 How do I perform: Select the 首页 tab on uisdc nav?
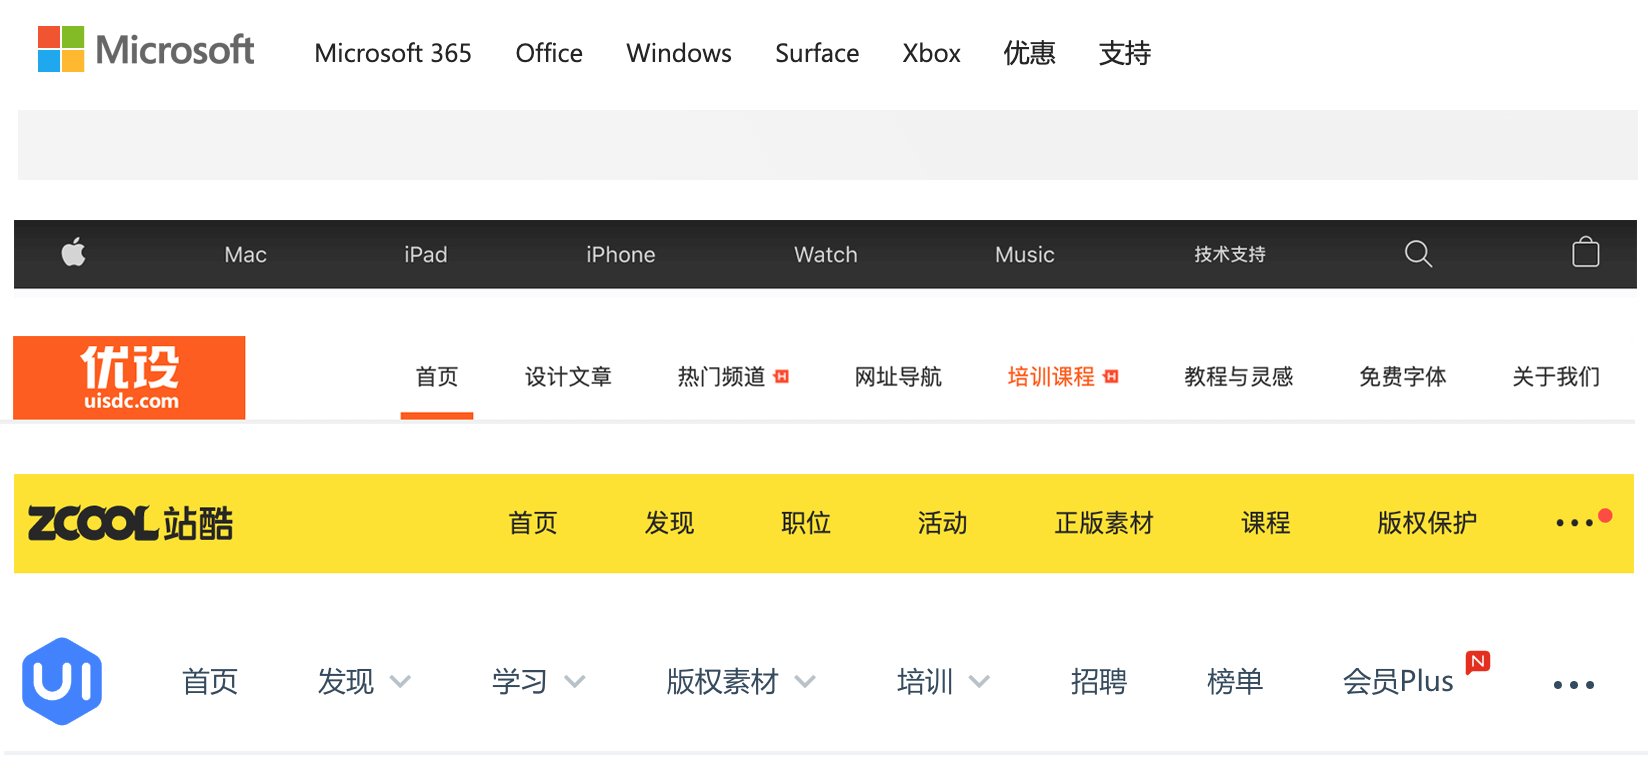point(437,377)
